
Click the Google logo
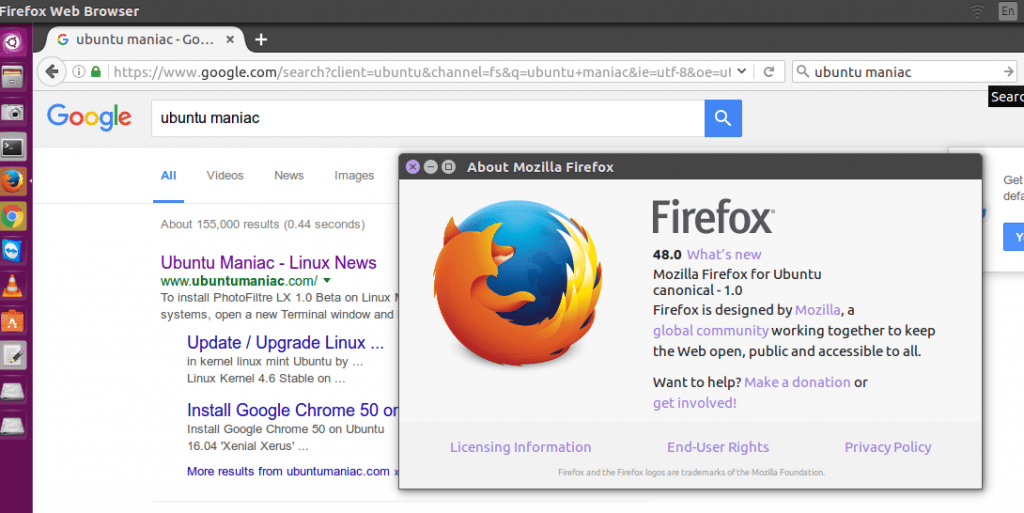[x=89, y=118]
